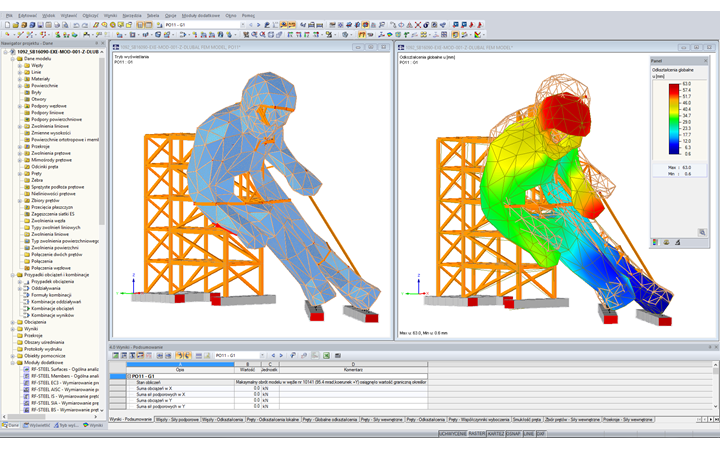
Task: Click results table vertical scrollbar down arrow
Action: click(x=715, y=407)
